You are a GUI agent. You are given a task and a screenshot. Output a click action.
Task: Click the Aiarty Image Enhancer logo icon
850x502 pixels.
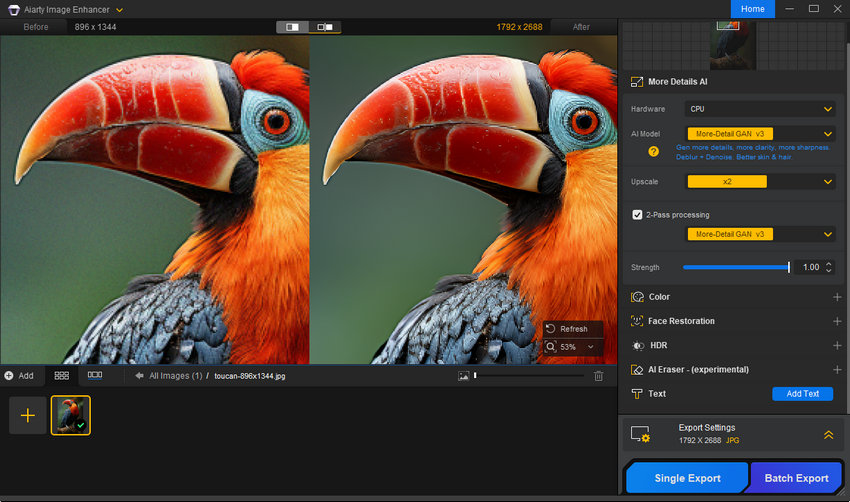14,10
